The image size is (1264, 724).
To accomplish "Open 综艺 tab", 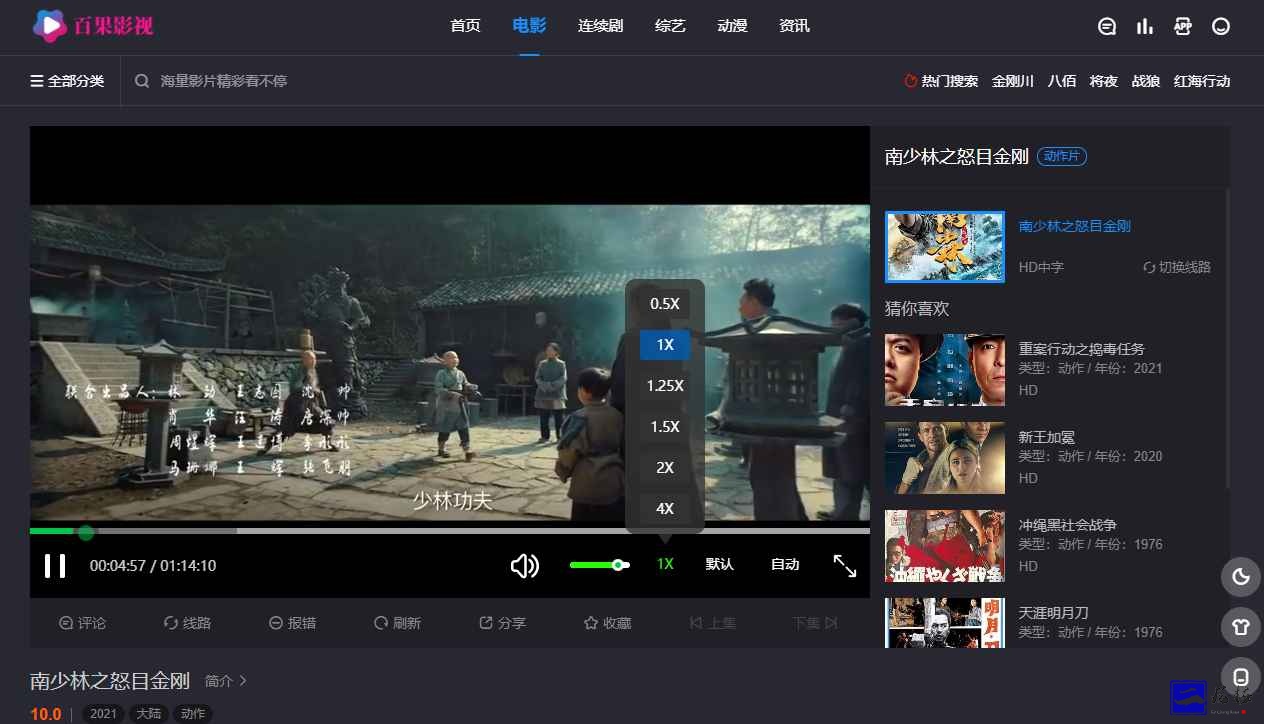I will pyautogui.click(x=670, y=26).
